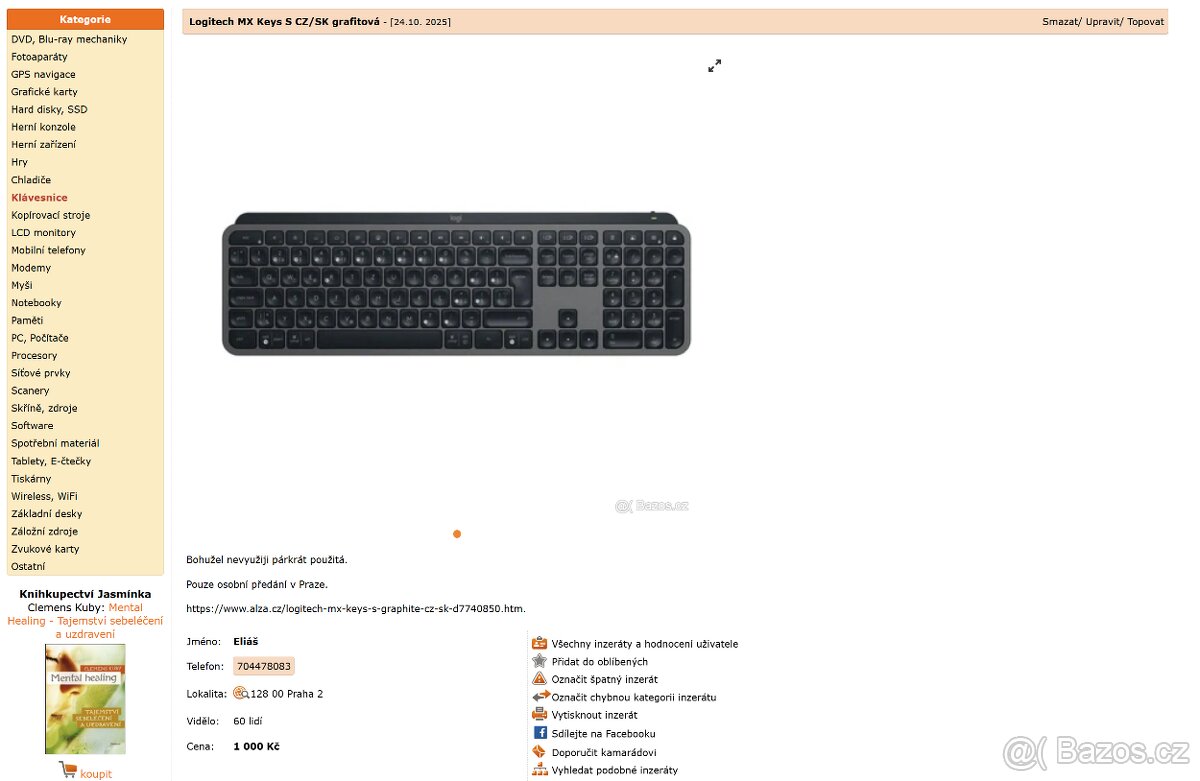Click the Vyhledat podobné inzeráty icon
Screen dimensions: 1200x781
click(540, 769)
